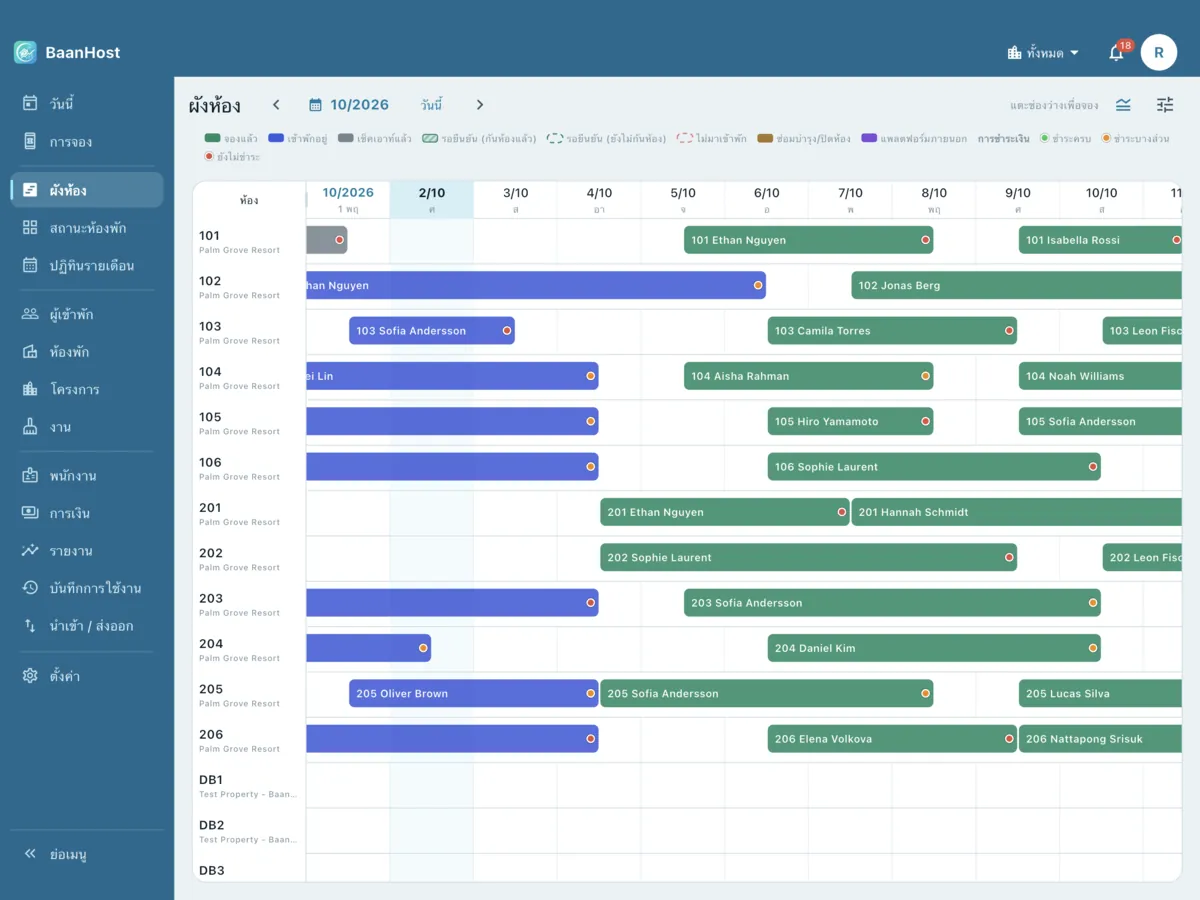Open booking 101 Ethan Nguyen
The image size is (1200, 900).
pyautogui.click(x=809, y=240)
